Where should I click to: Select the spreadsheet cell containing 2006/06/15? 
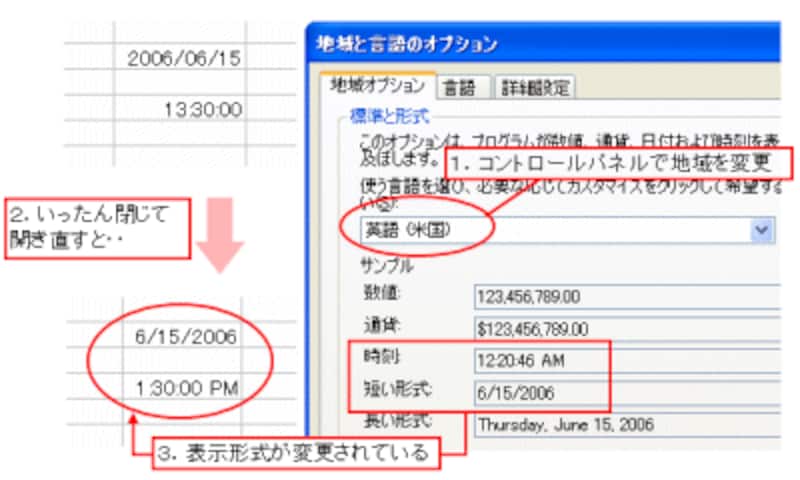point(184,59)
